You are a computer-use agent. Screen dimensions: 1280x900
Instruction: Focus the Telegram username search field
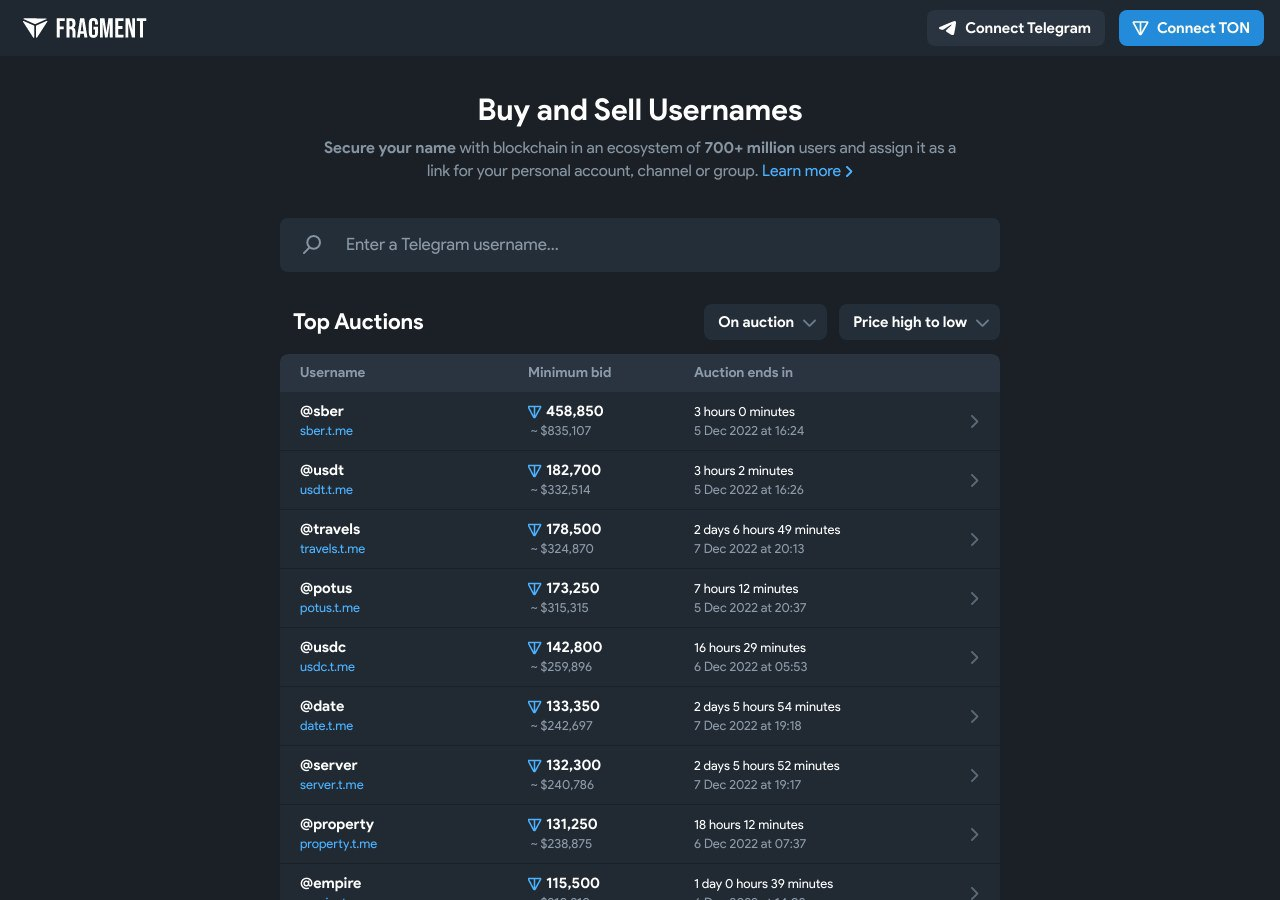coord(660,245)
